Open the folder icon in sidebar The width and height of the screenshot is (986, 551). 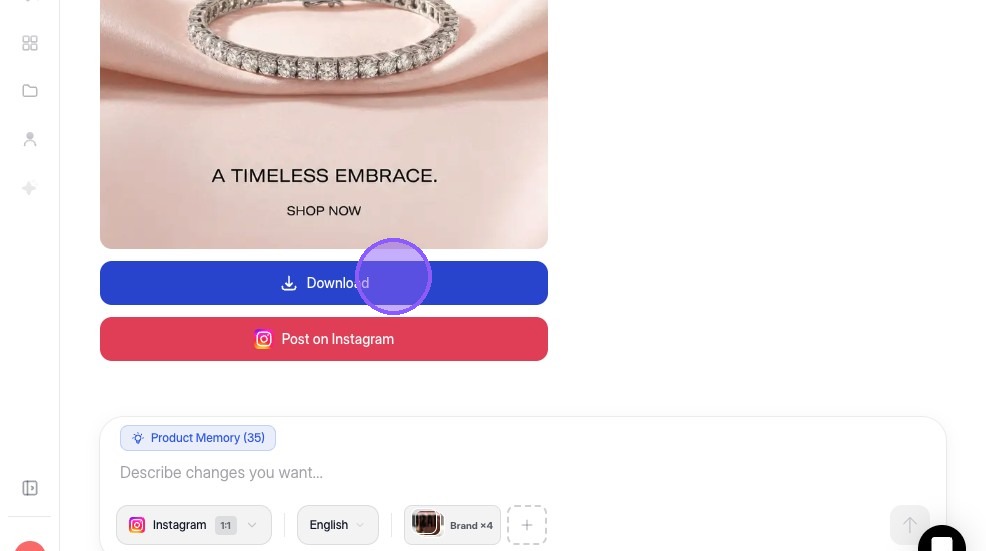30,91
